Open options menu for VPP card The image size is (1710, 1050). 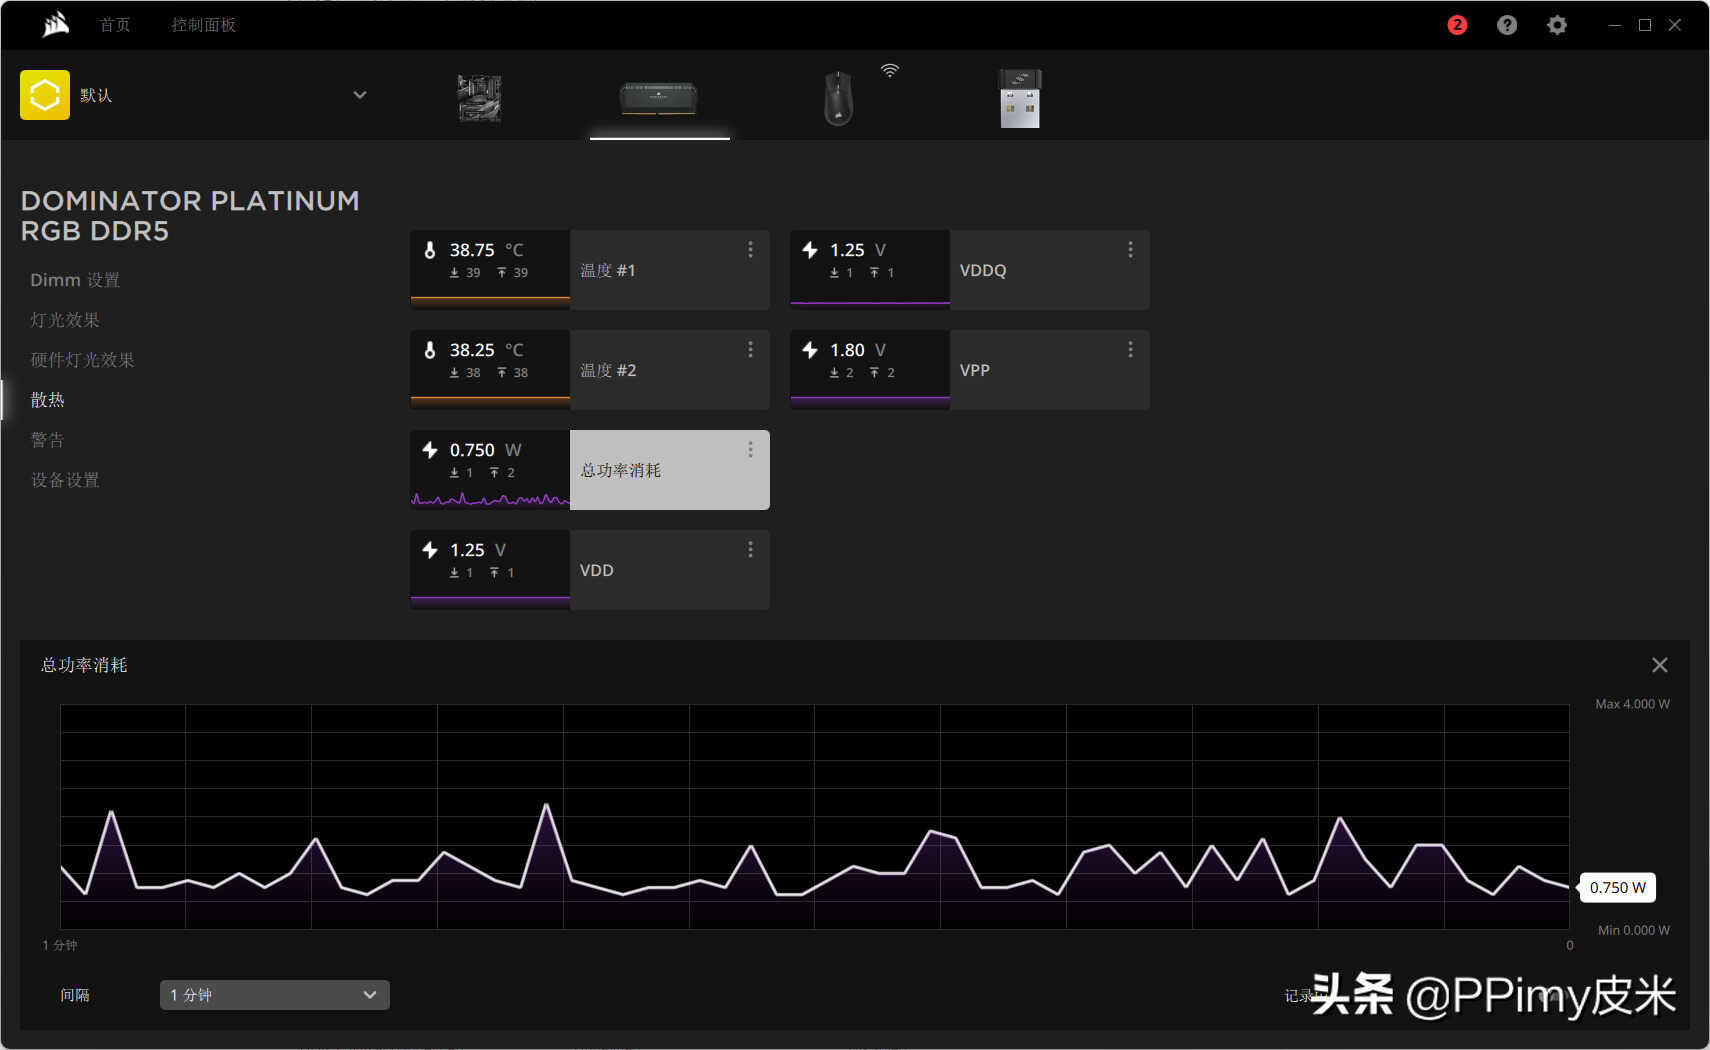1130,350
